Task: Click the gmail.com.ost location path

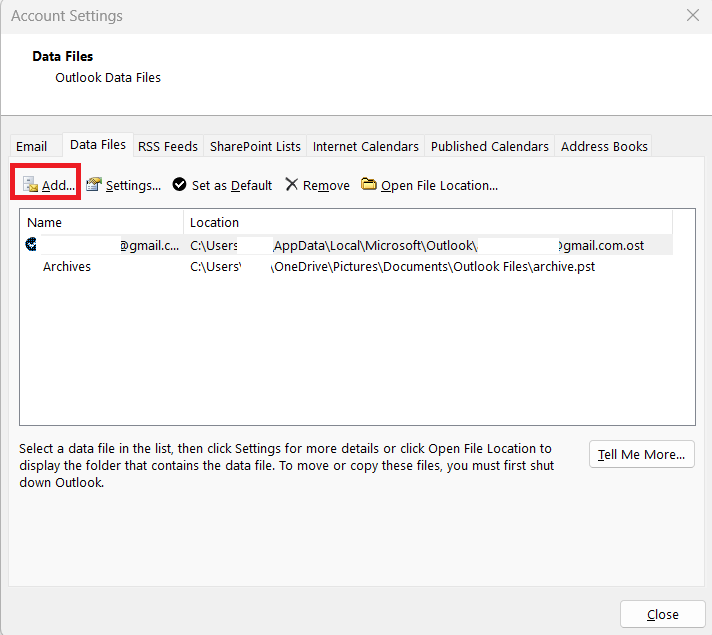Action: pyautogui.click(x=417, y=245)
